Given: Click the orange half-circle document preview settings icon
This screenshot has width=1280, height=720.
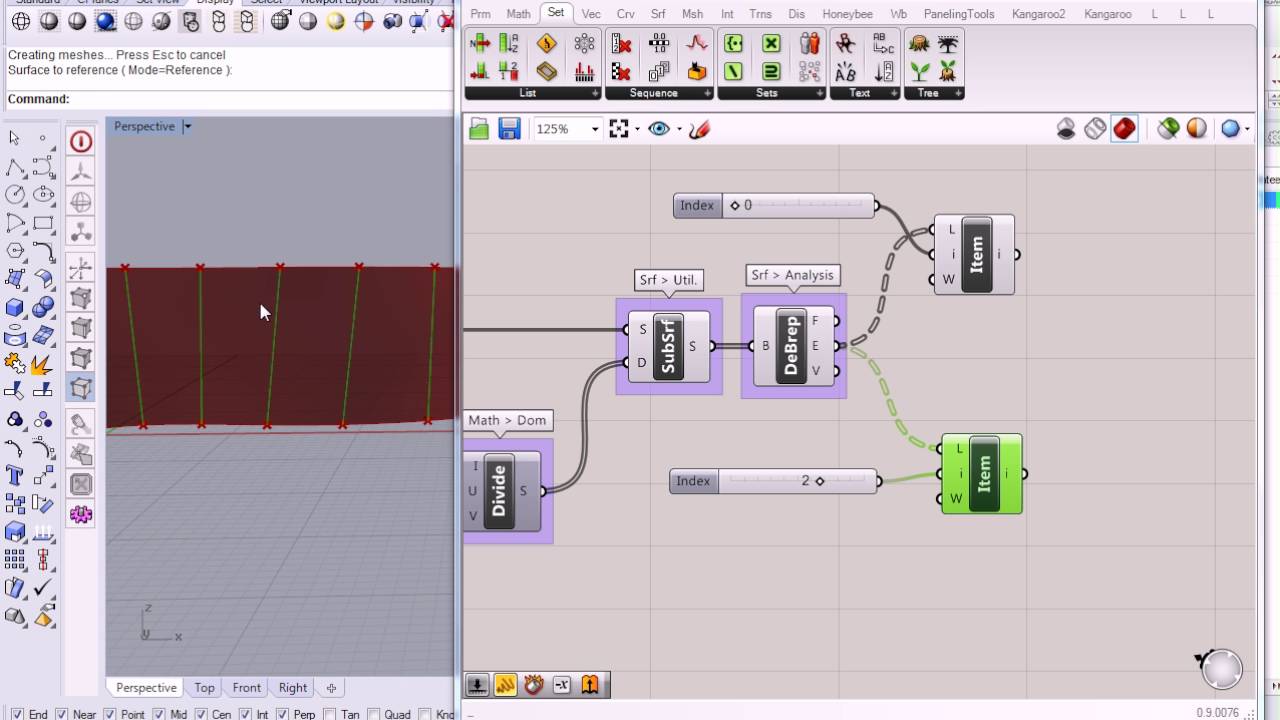Looking at the screenshot, I should 1197,129.
